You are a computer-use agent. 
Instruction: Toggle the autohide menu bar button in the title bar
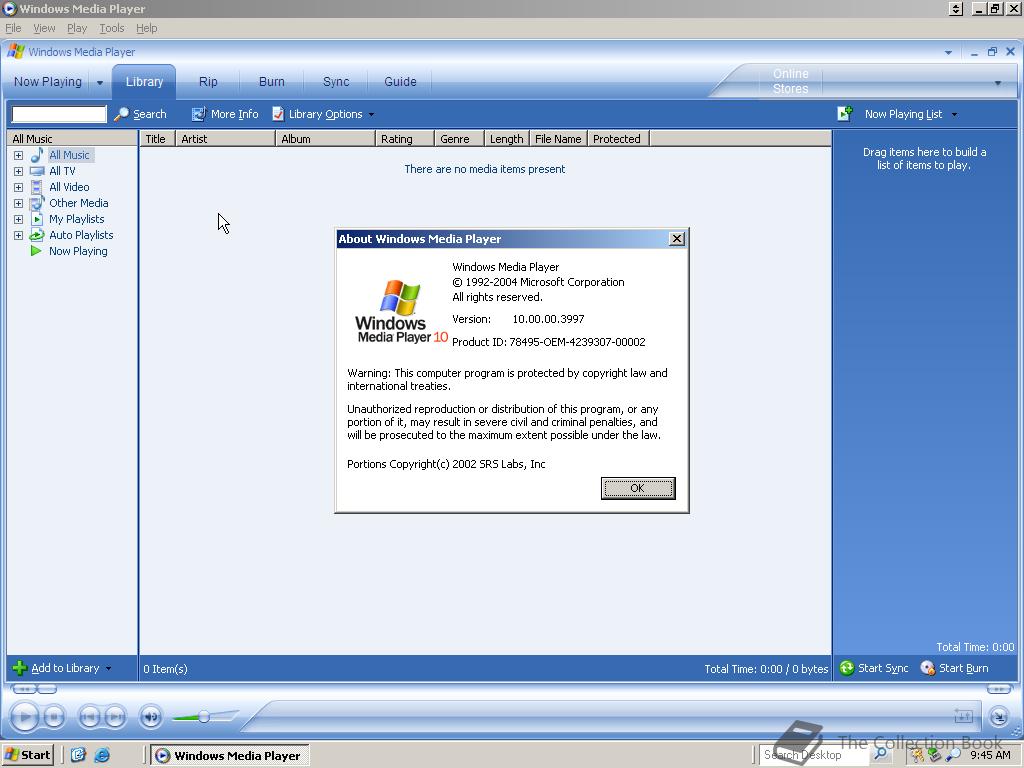(x=956, y=9)
